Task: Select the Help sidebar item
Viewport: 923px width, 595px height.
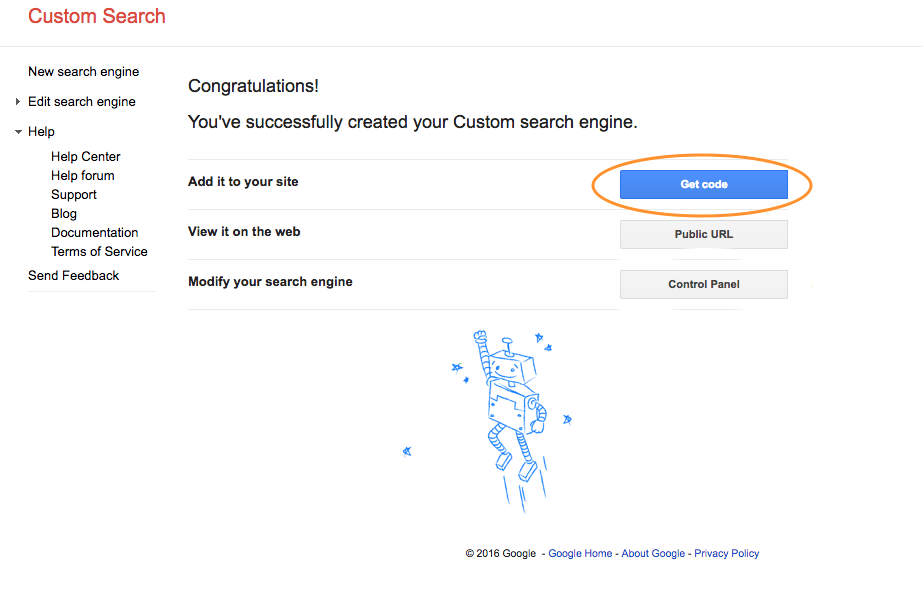Action: pyautogui.click(x=42, y=131)
